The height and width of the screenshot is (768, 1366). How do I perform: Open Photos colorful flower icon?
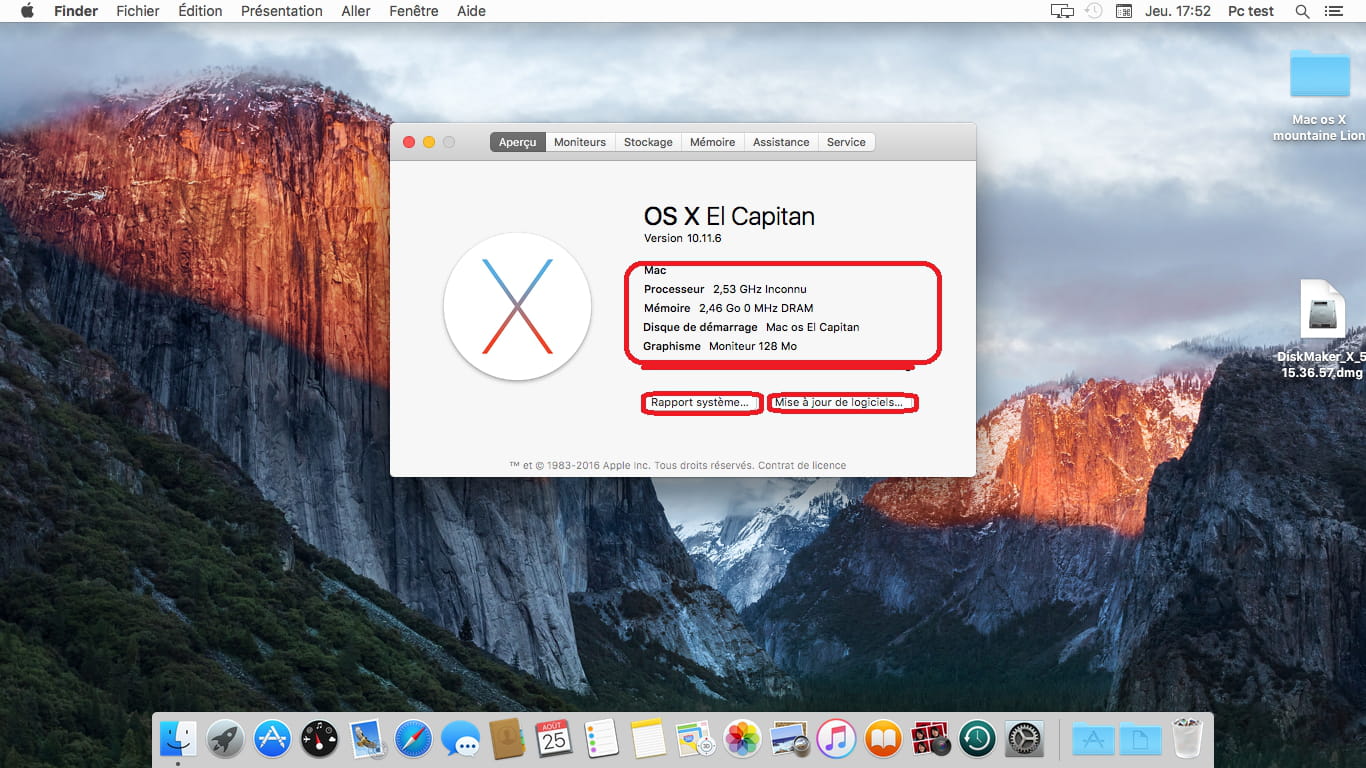tap(742, 739)
